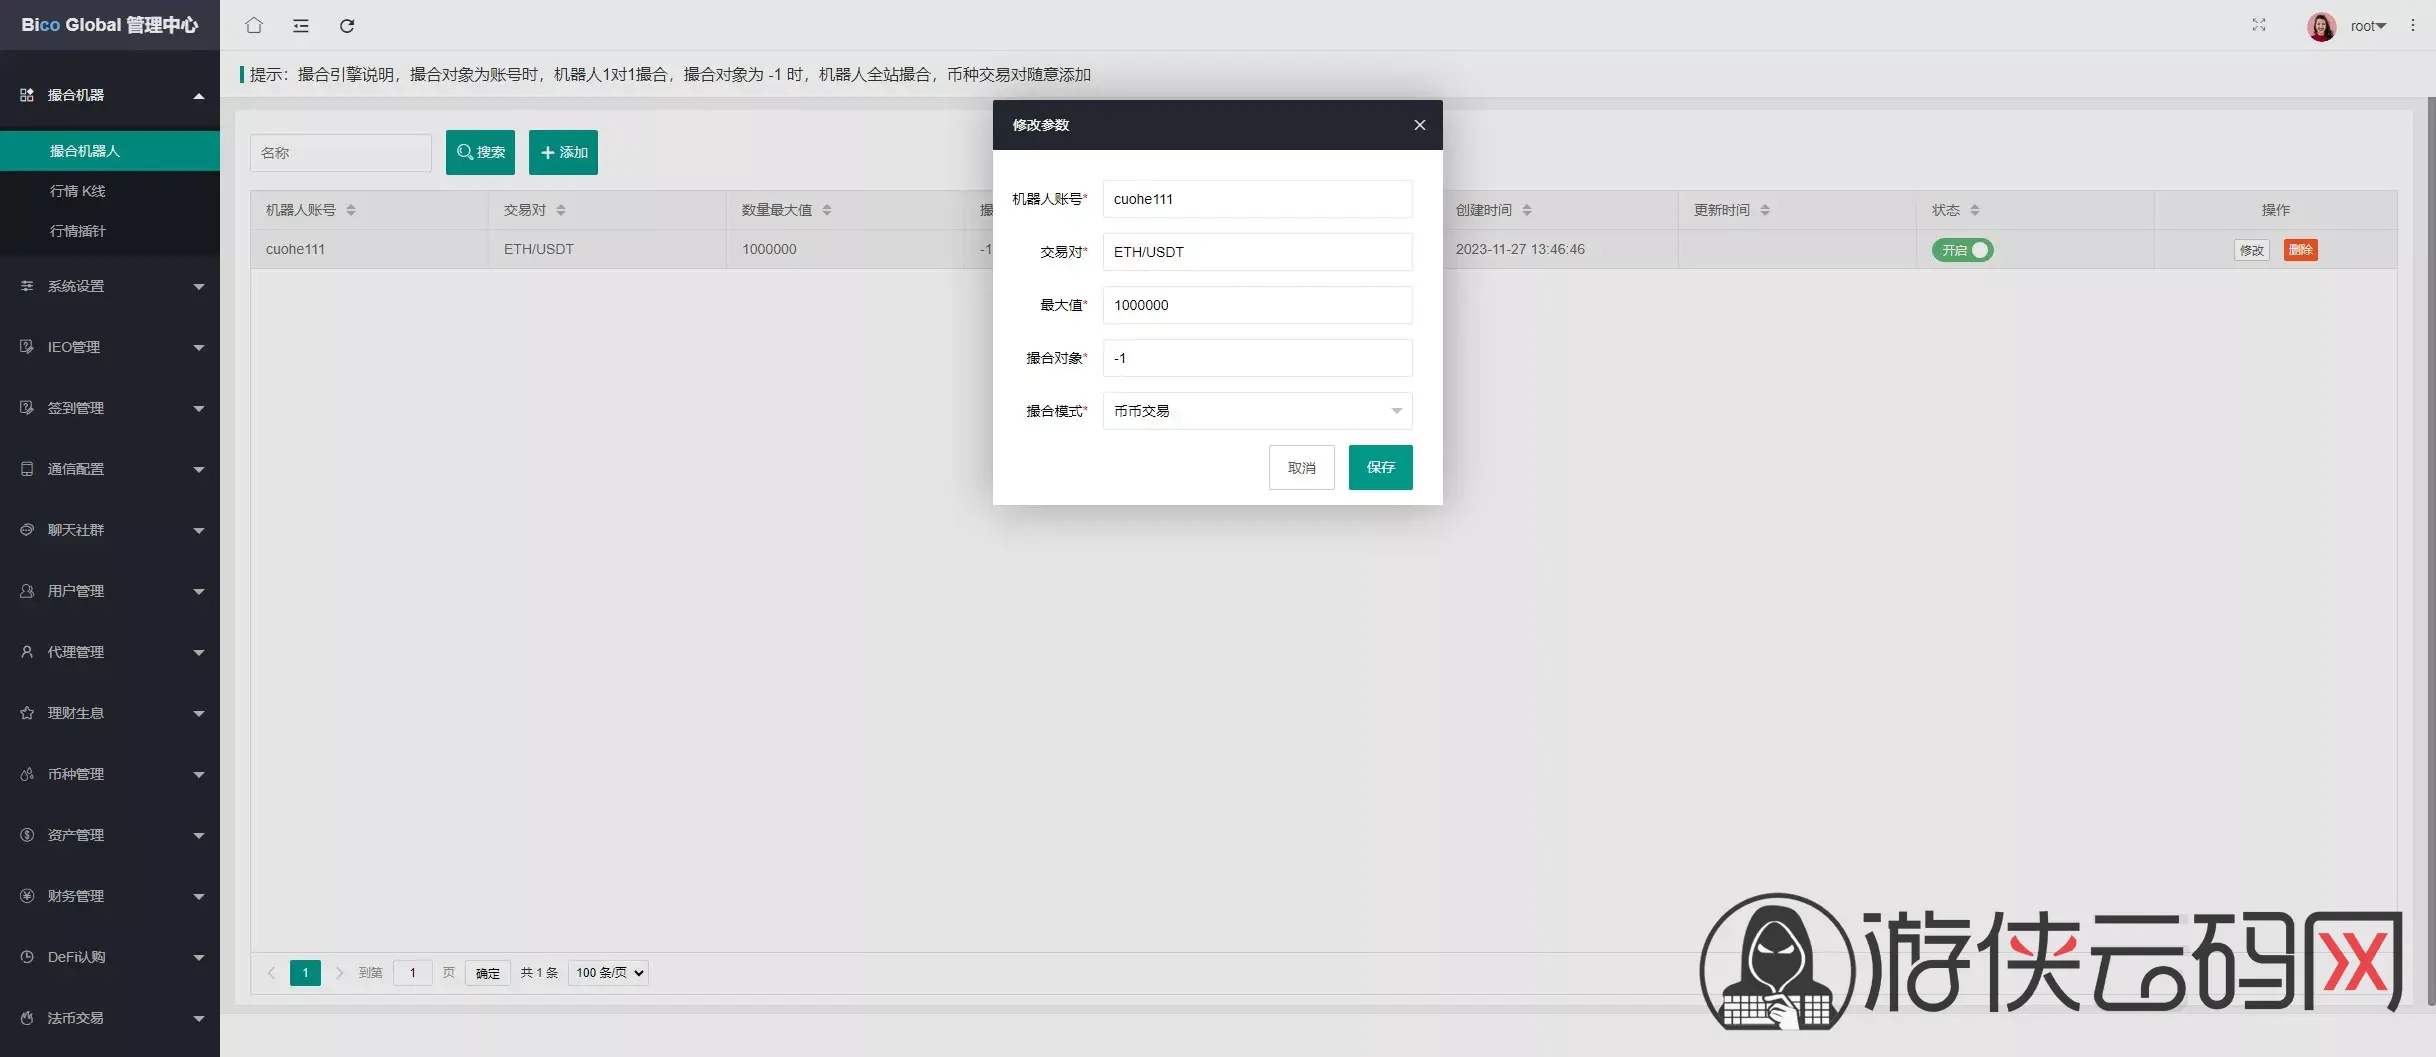2436x1057 pixels.
Task: Click 取消 to cancel the dialog
Action: [1301, 468]
